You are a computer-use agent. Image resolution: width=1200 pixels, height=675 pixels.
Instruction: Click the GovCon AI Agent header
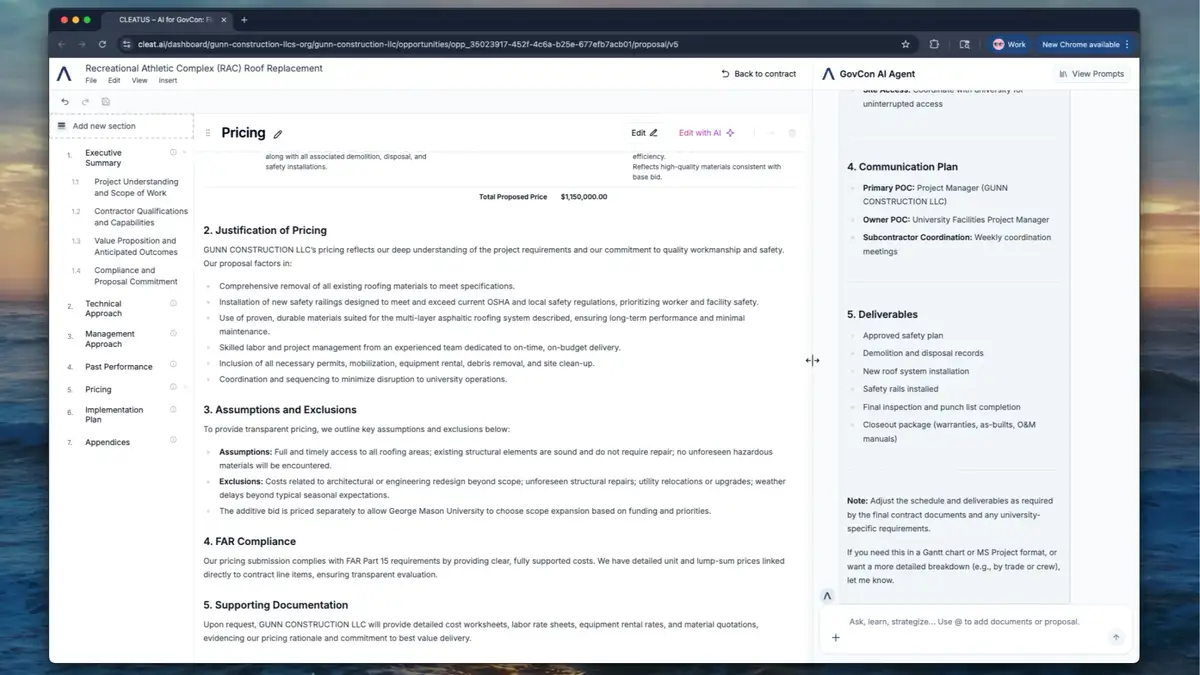click(877, 74)
